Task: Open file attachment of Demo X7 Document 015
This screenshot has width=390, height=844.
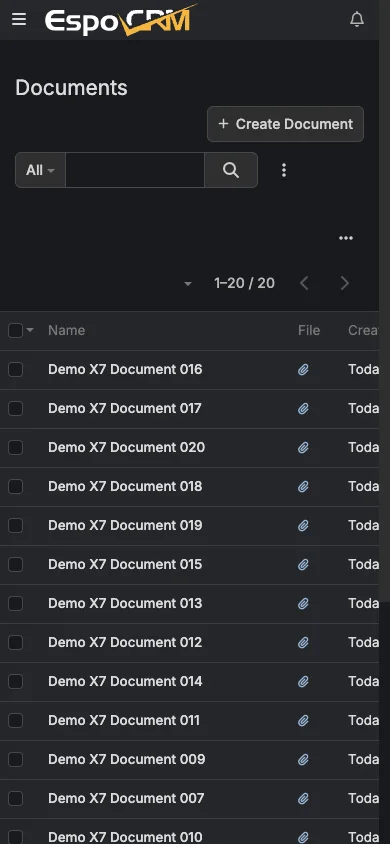Action: [x=303, y=565]
